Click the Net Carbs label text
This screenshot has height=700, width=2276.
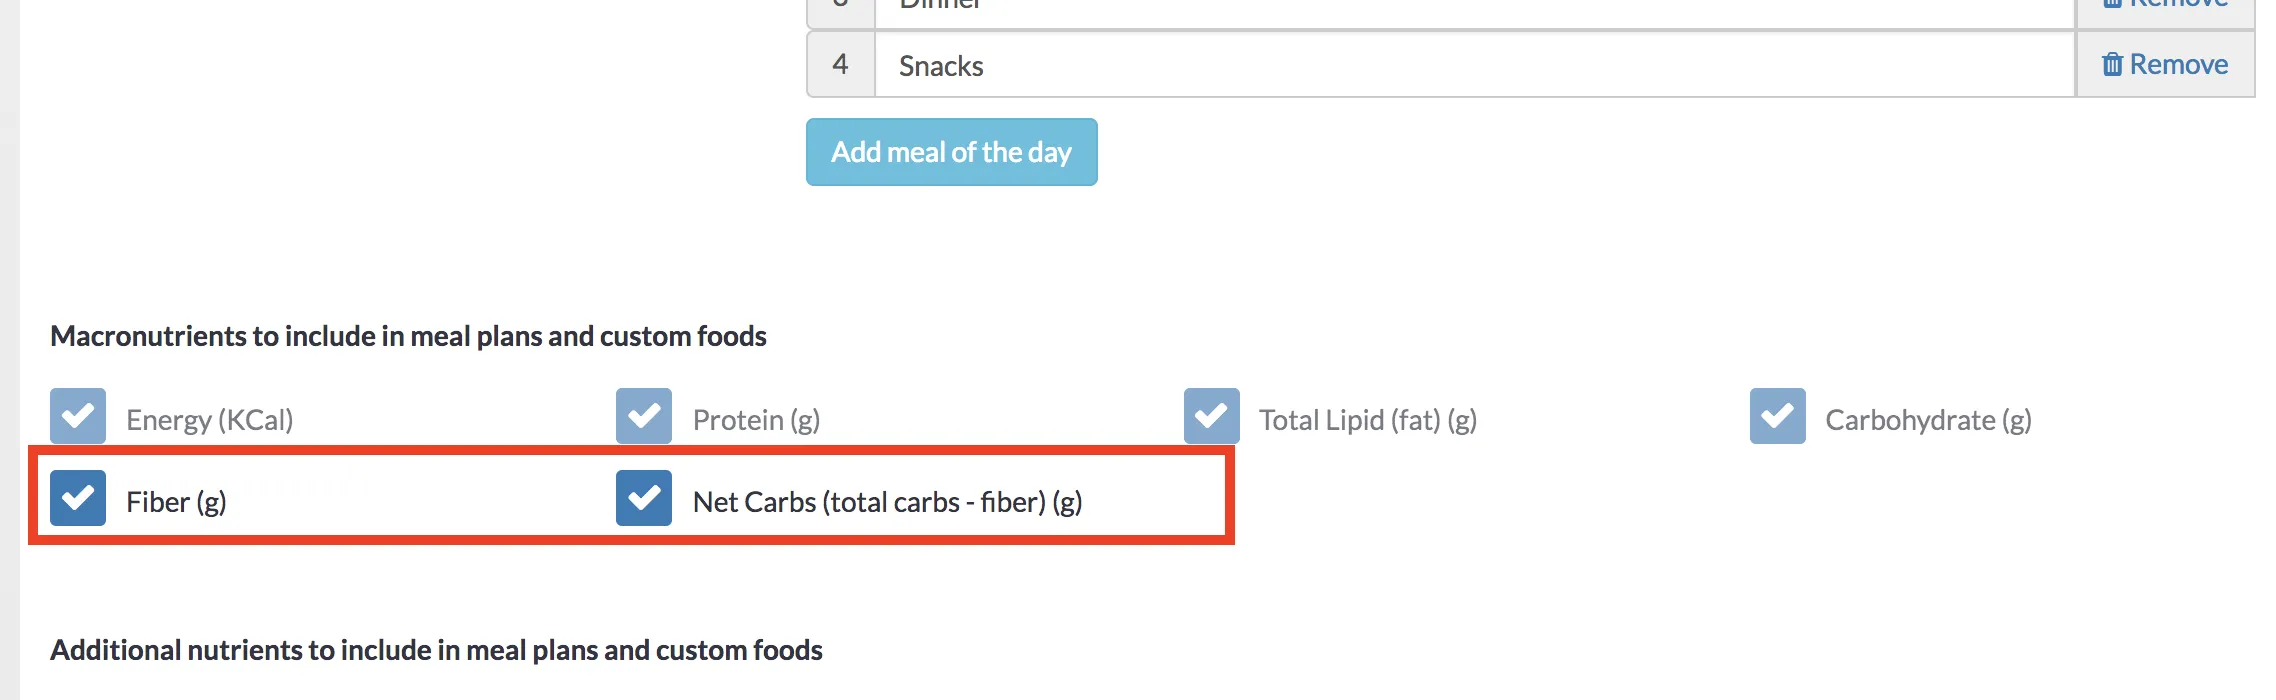(887, 502)
